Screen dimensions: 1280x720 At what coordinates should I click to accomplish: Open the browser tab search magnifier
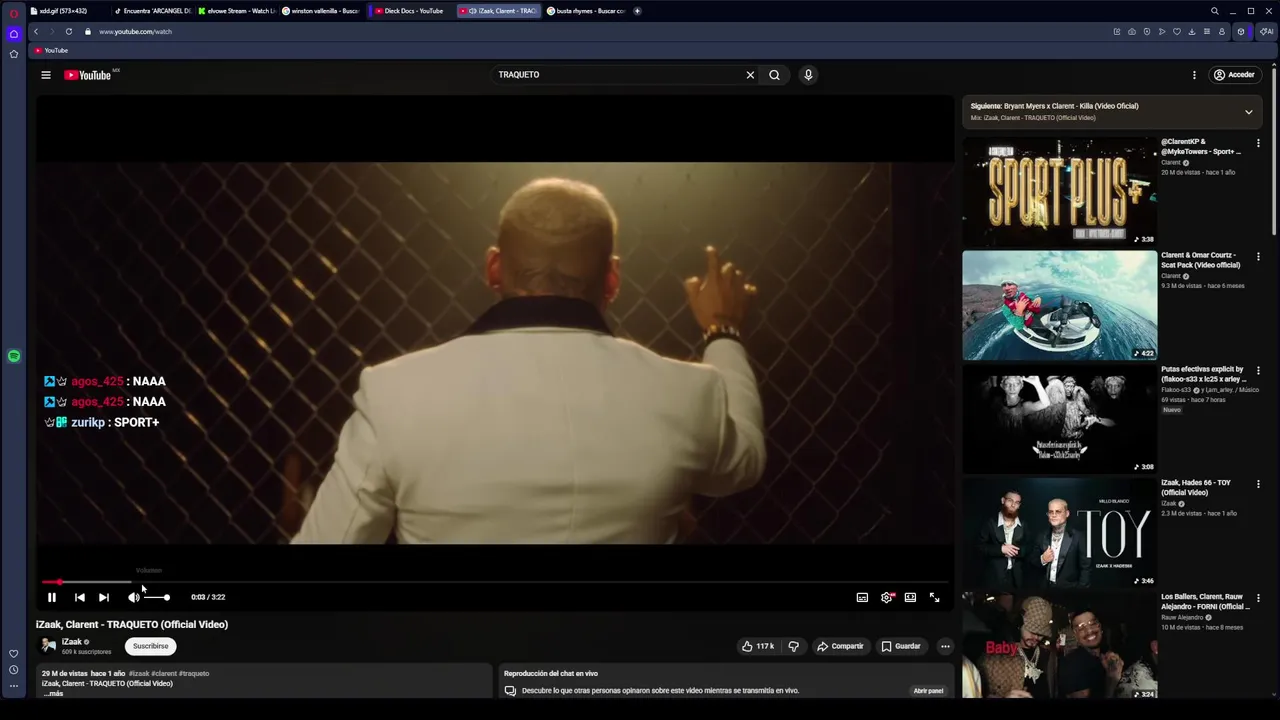click(x=1215, y=11)
